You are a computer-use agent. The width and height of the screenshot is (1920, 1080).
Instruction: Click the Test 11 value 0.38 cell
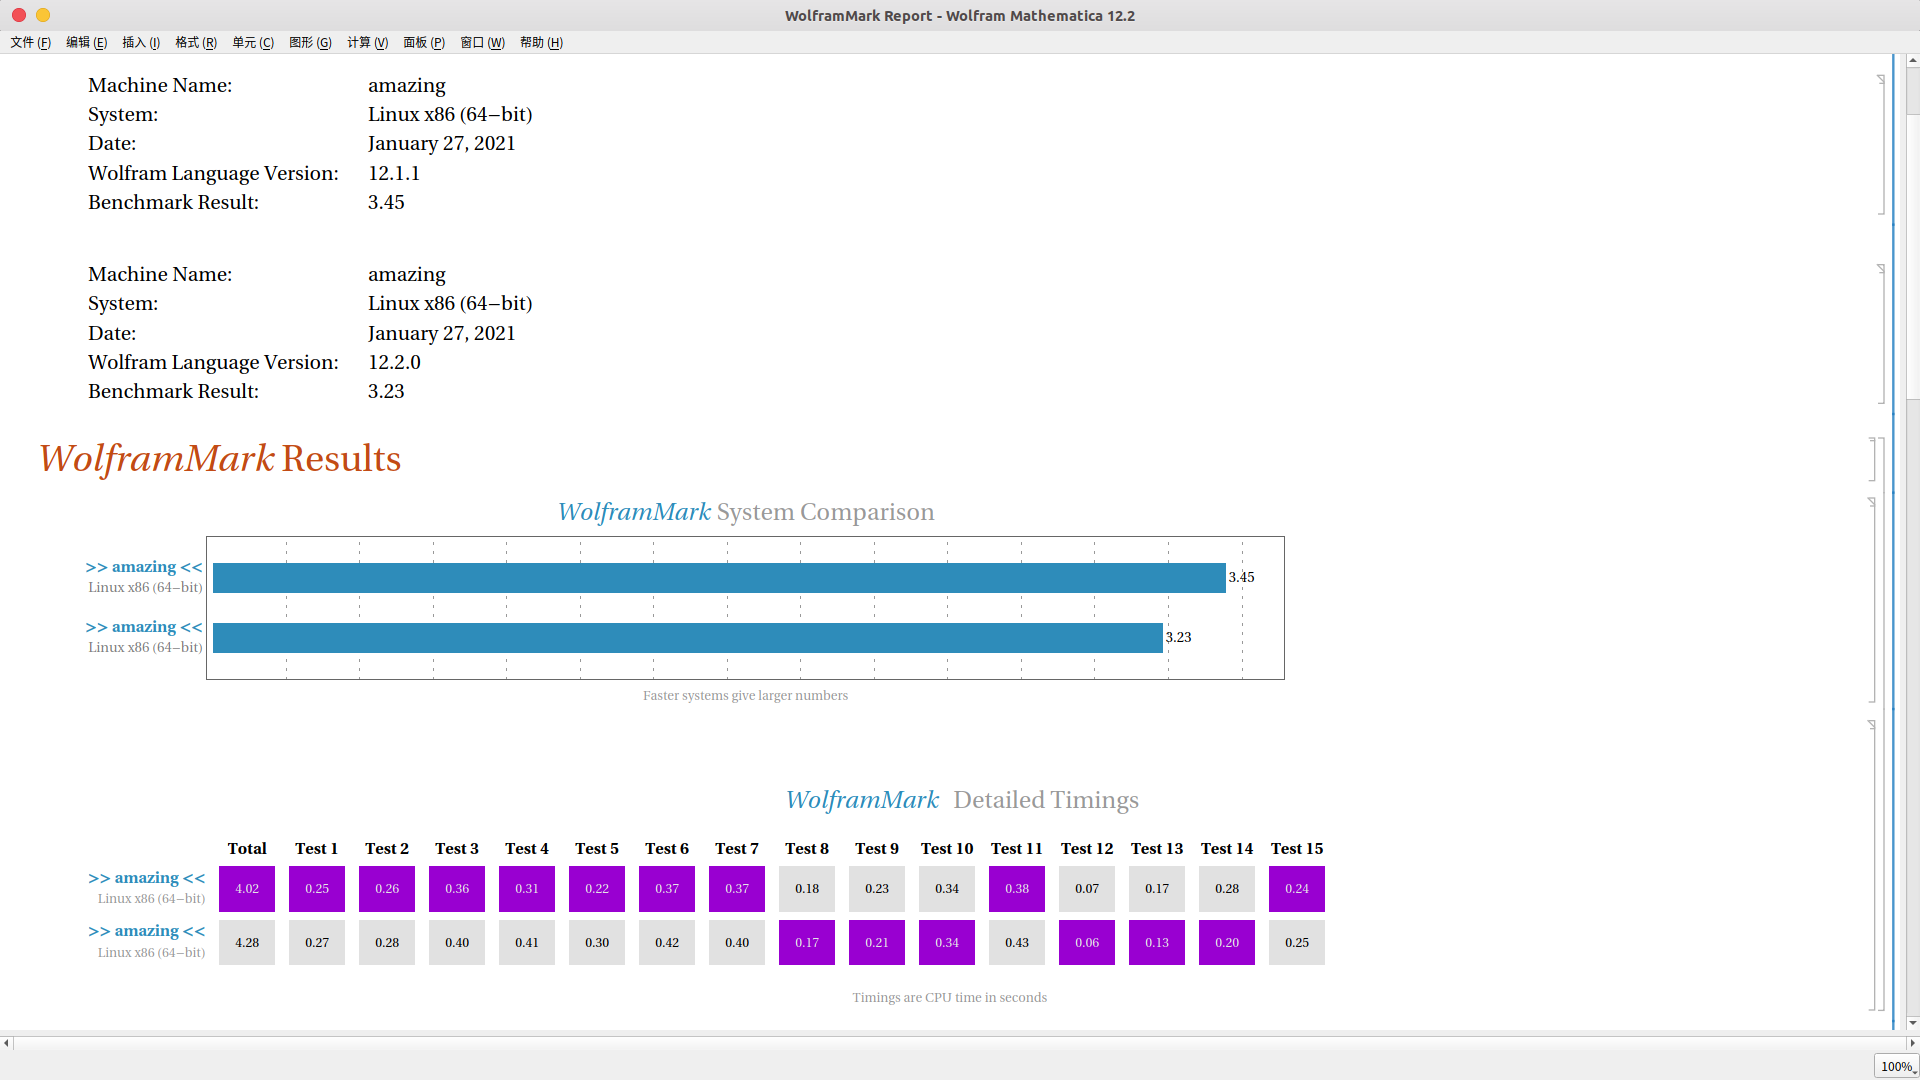tap(1017, 889)
